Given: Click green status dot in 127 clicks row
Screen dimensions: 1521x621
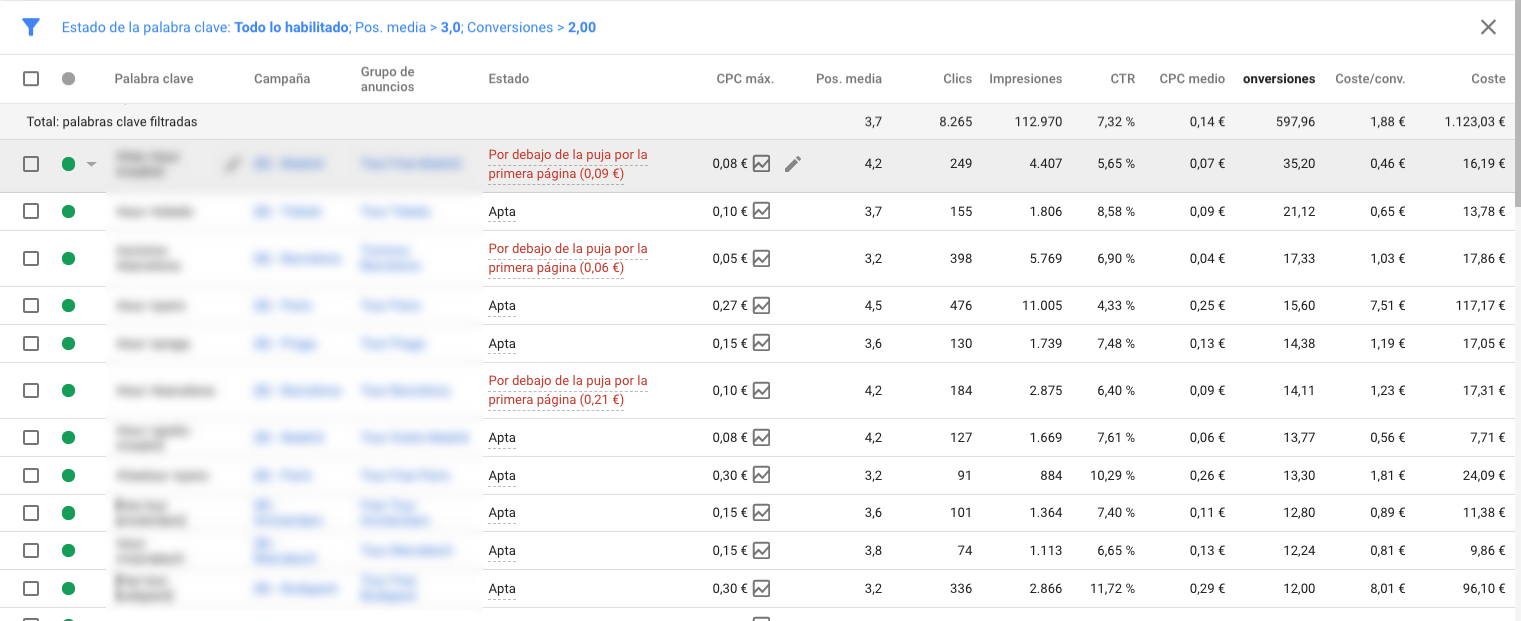Looking at the screenshot, I should [68, 437].
